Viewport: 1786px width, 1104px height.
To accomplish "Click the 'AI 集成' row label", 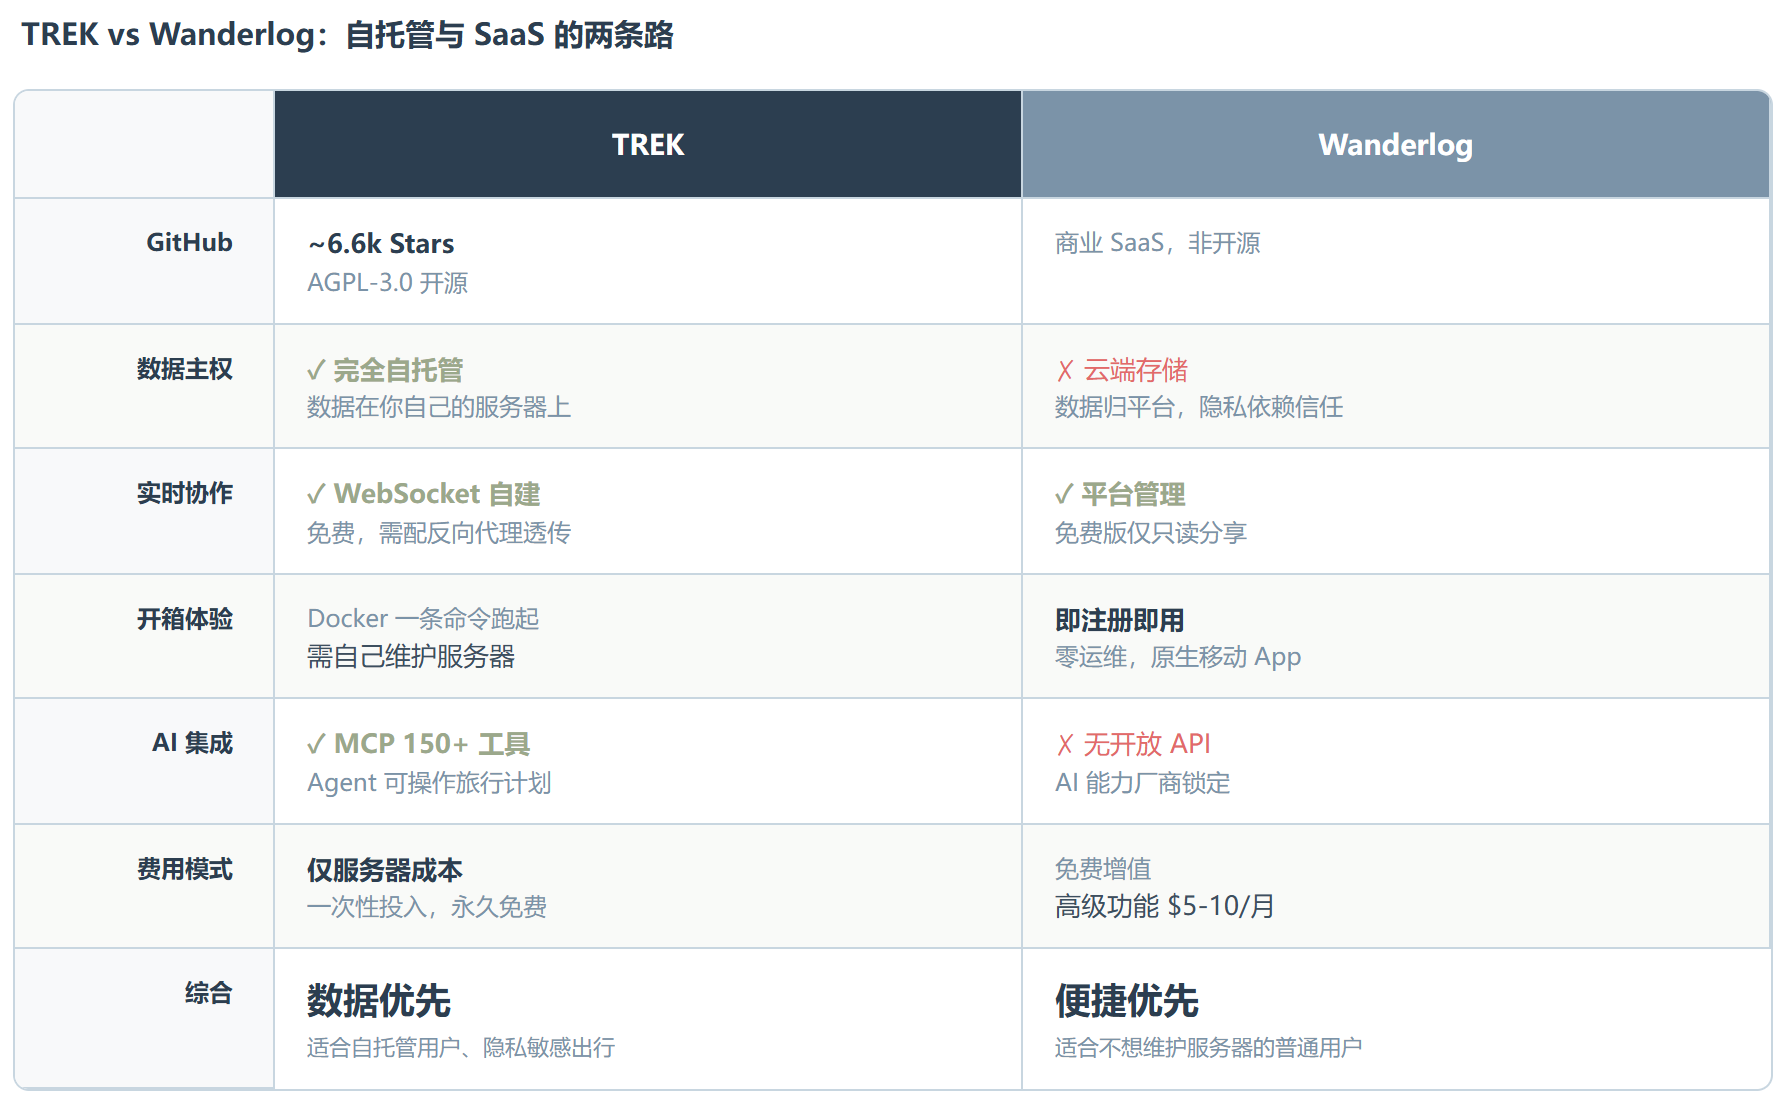I will (x=192, y=742).
